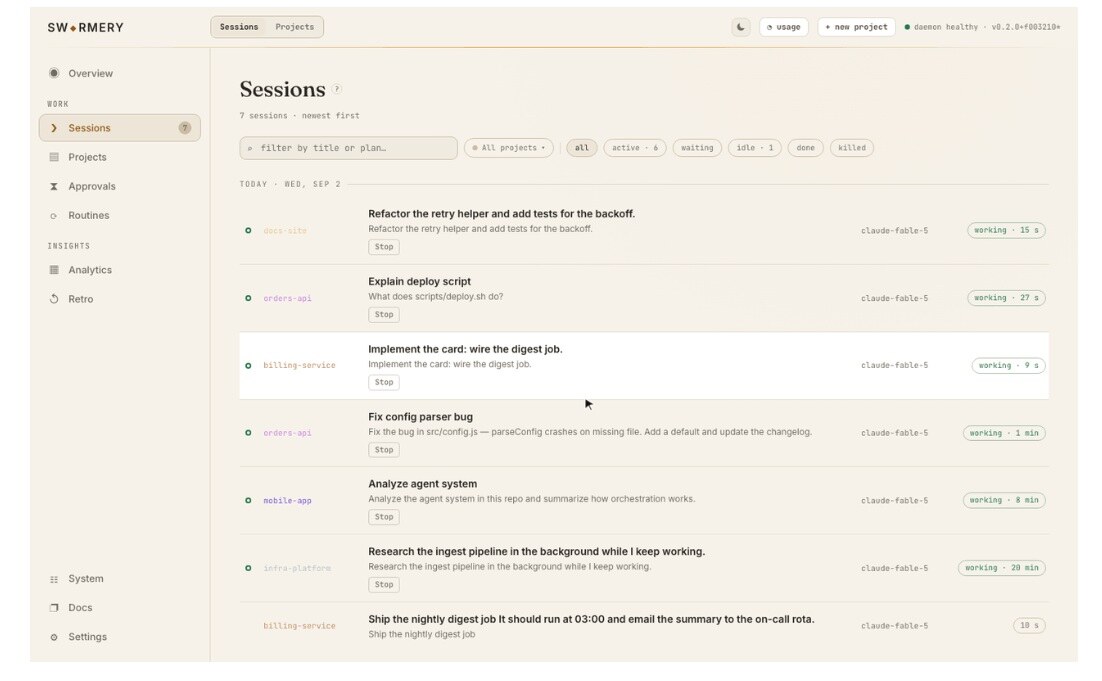
Task: Select the killed filter chip
Action: pyautogui.click(x=852, y=148)
